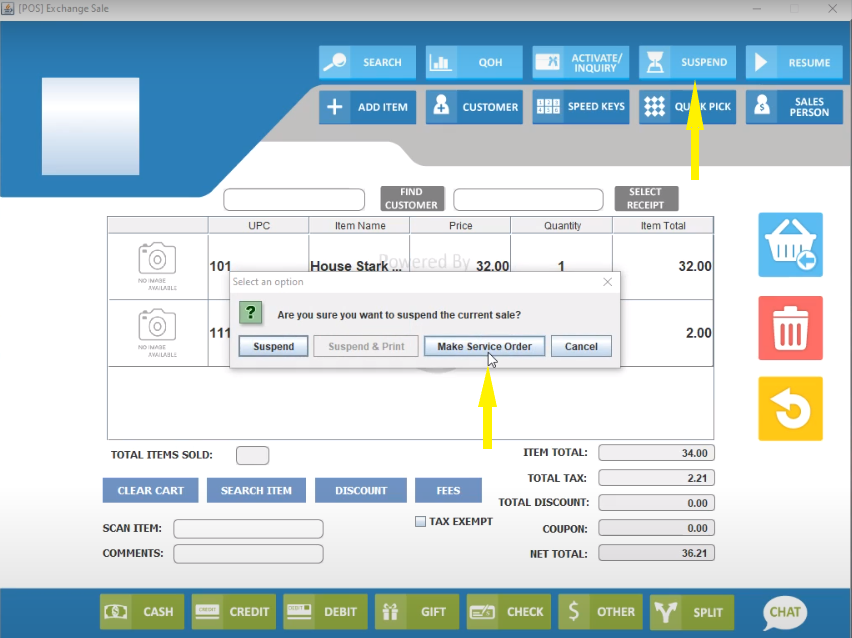Click the Total Items Sold box
The image size is (852, 638).
point(252,455)
